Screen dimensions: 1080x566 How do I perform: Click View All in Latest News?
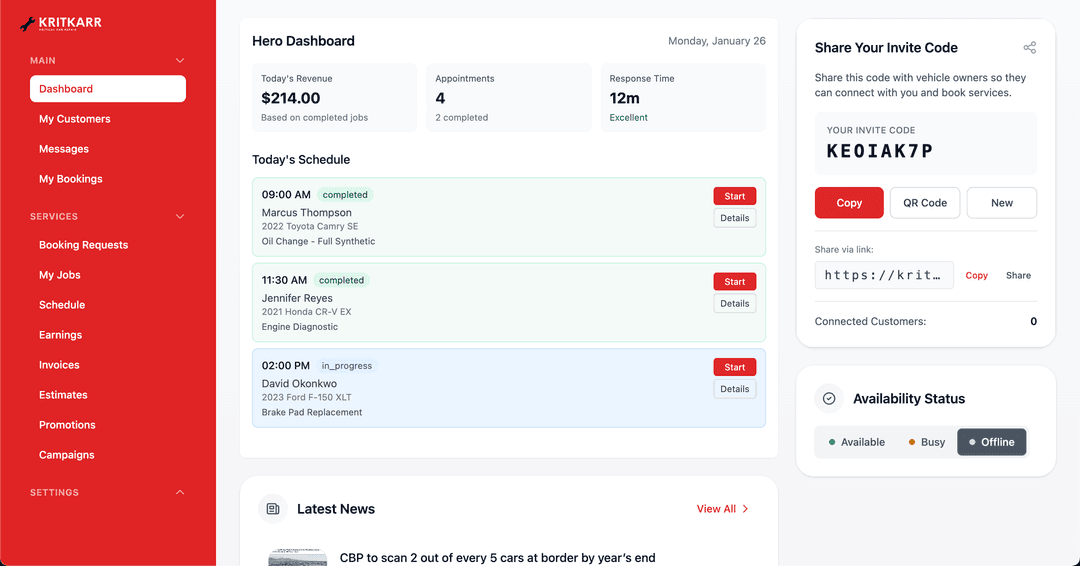pyautogui.click(x=722, y=509)
